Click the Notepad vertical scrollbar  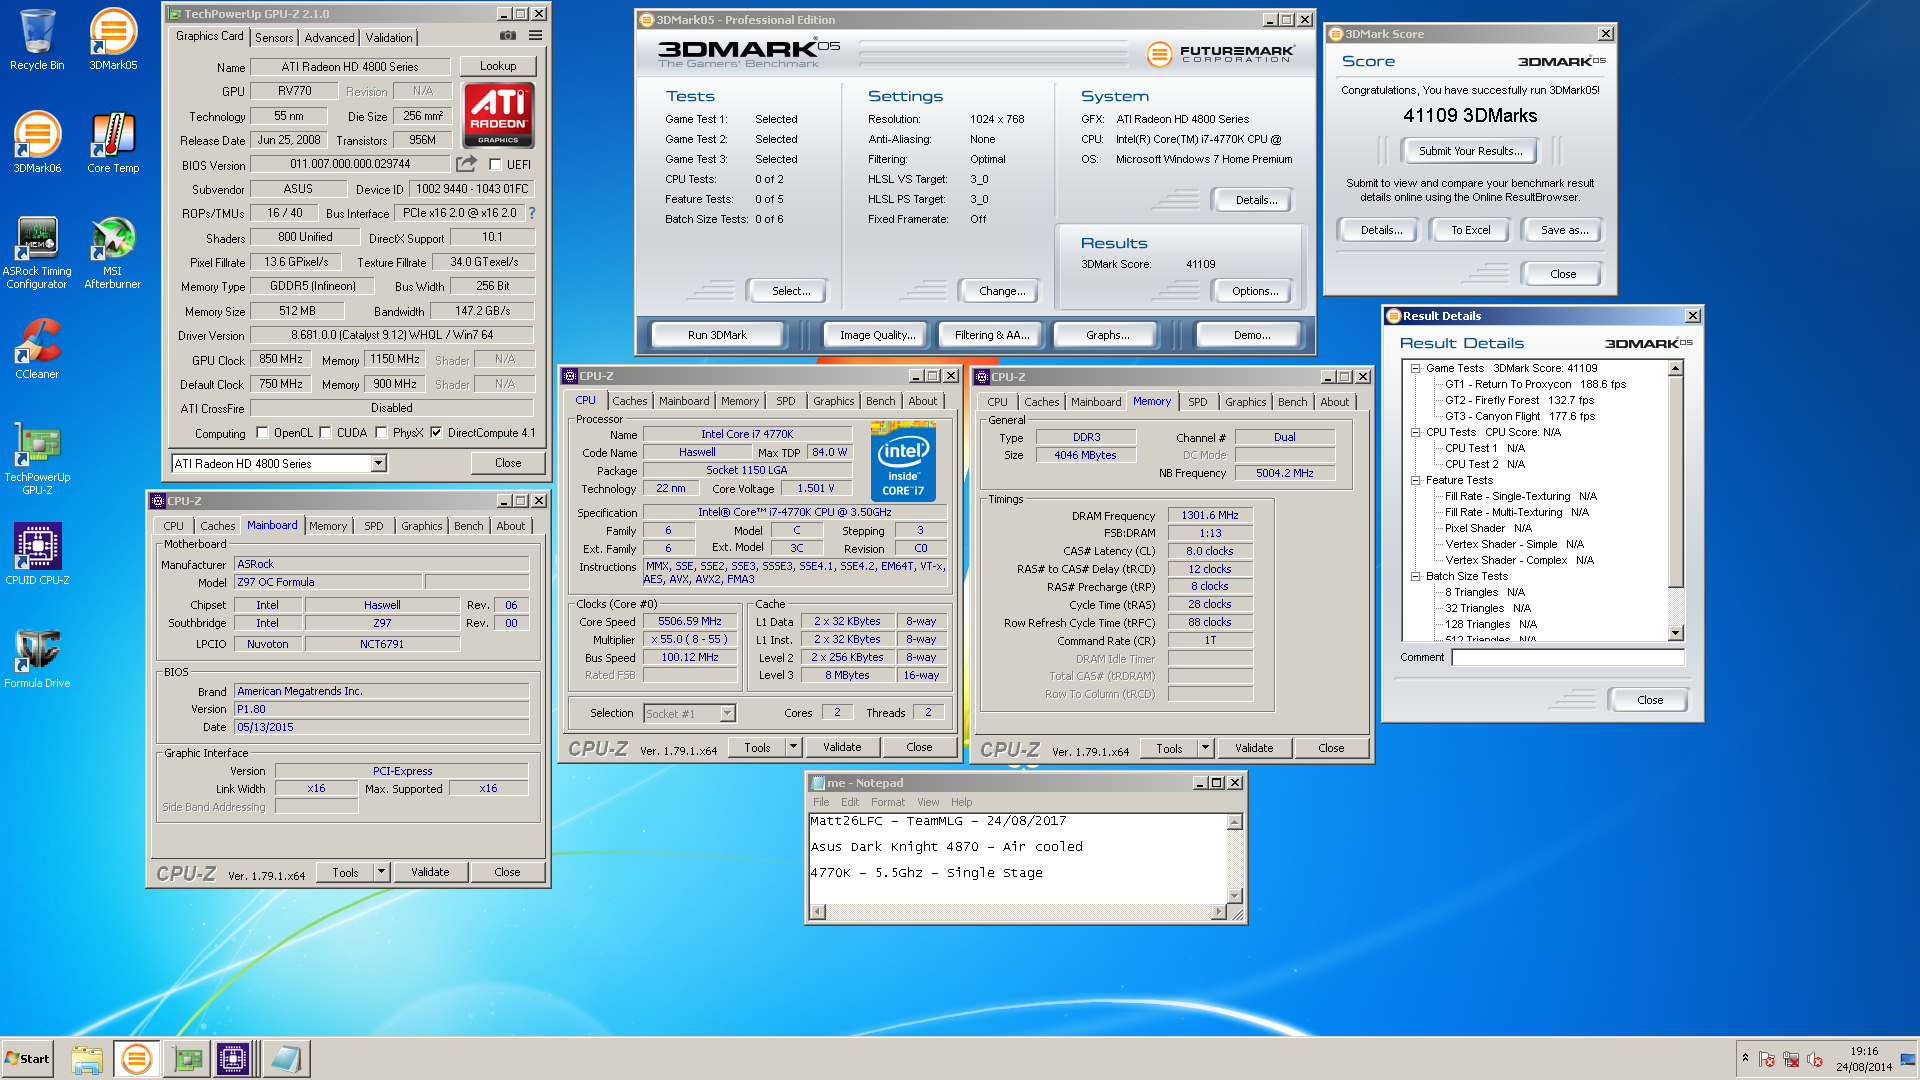1235,858
